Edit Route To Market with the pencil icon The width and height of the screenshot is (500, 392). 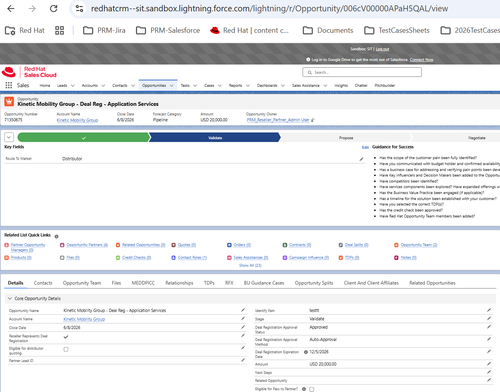point(361,159)
